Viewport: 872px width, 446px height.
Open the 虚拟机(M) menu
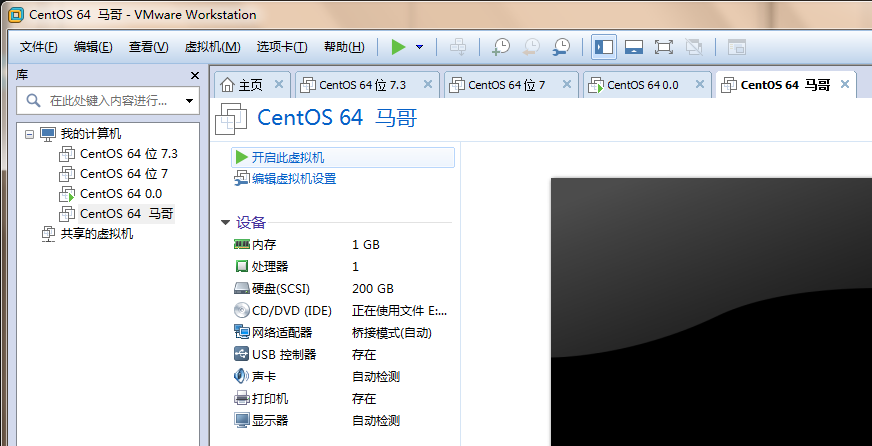tap(212, 47)
